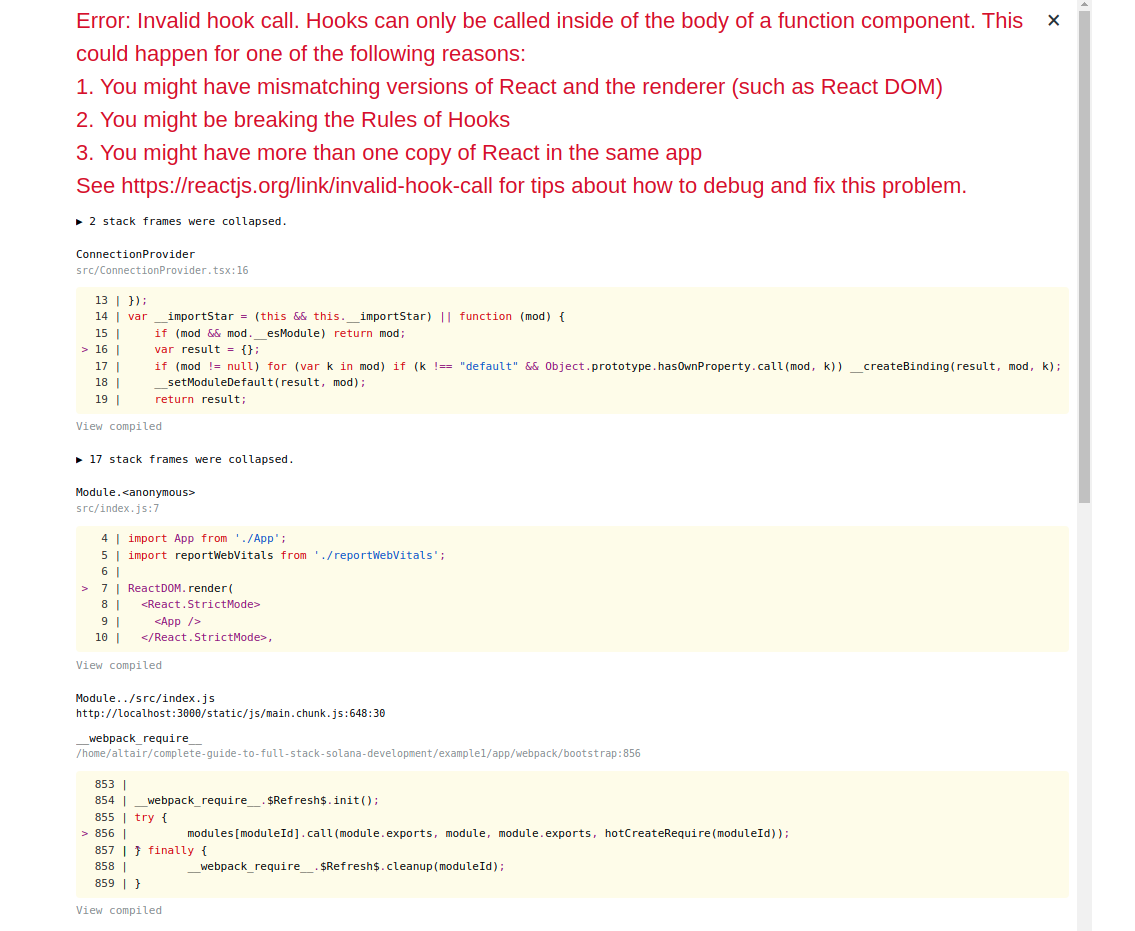This screenshot has height=931, width=1135.
Task: Click line 856 modules[moduleId].call code
Action: click(488, 834)
